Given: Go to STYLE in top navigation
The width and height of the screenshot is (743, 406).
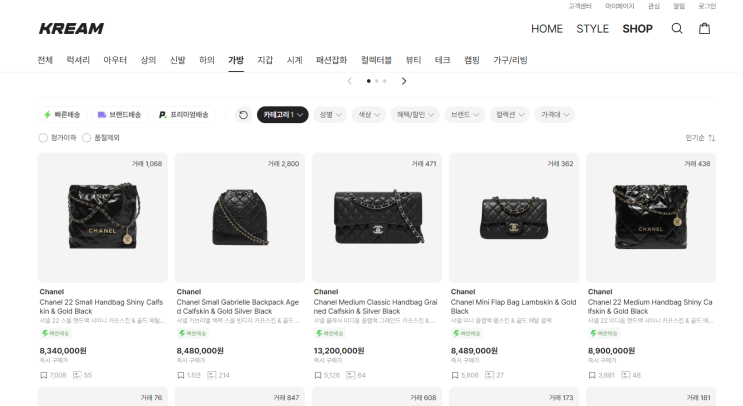Looking at the screenshot, I should point(592,29).
